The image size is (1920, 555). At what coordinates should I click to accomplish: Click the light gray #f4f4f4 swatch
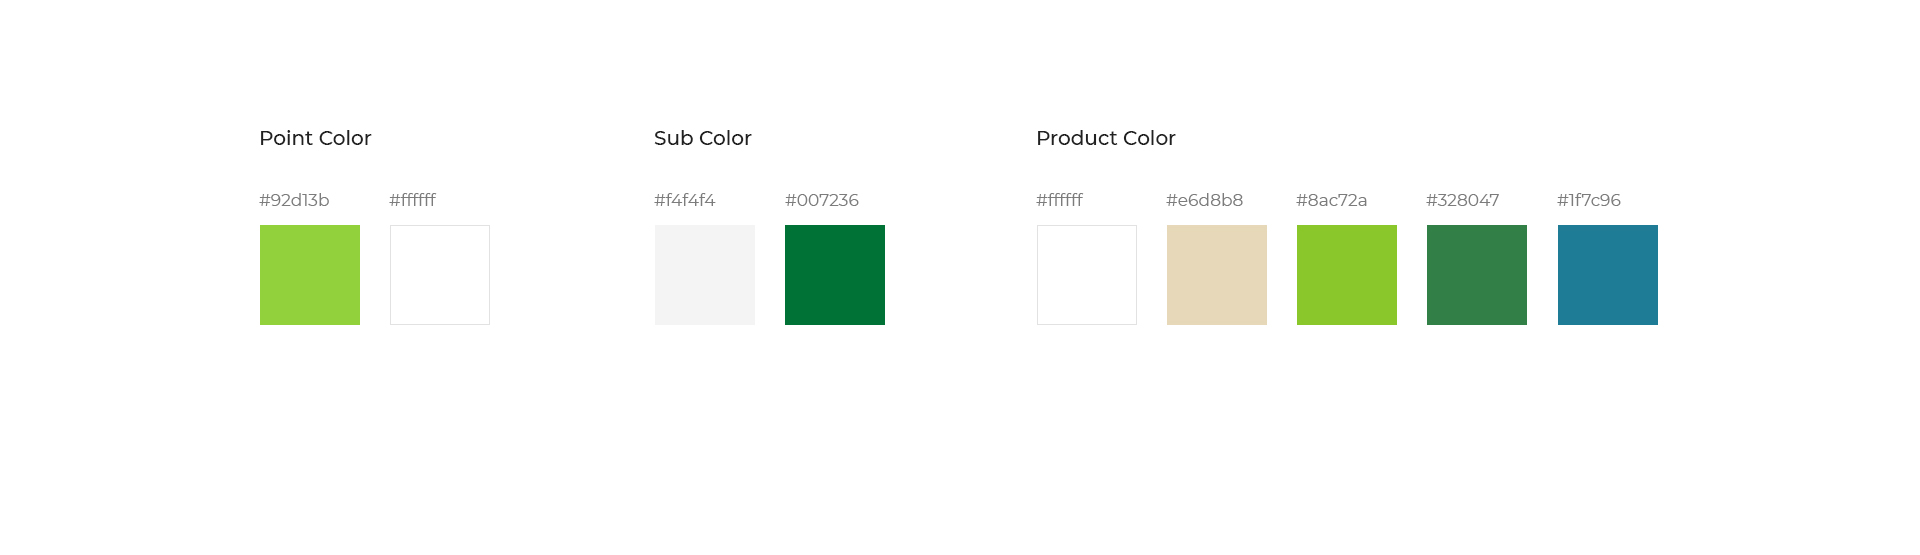coord(705,275)
